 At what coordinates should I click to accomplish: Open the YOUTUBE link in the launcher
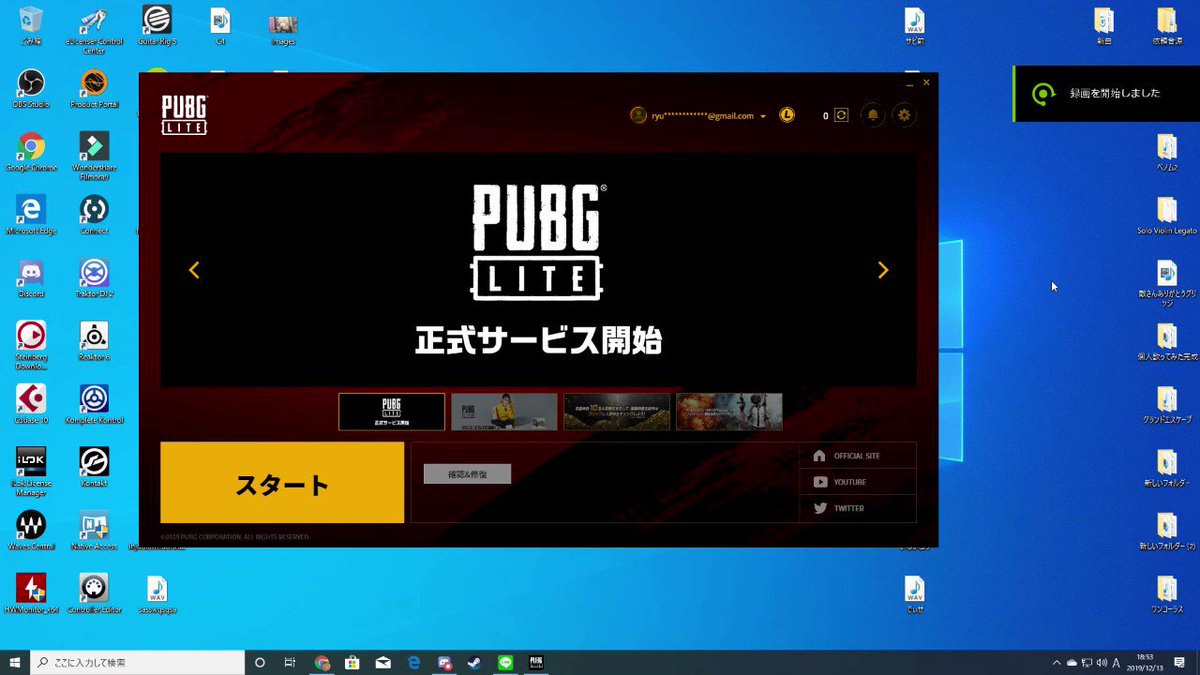tap(858, 482)
